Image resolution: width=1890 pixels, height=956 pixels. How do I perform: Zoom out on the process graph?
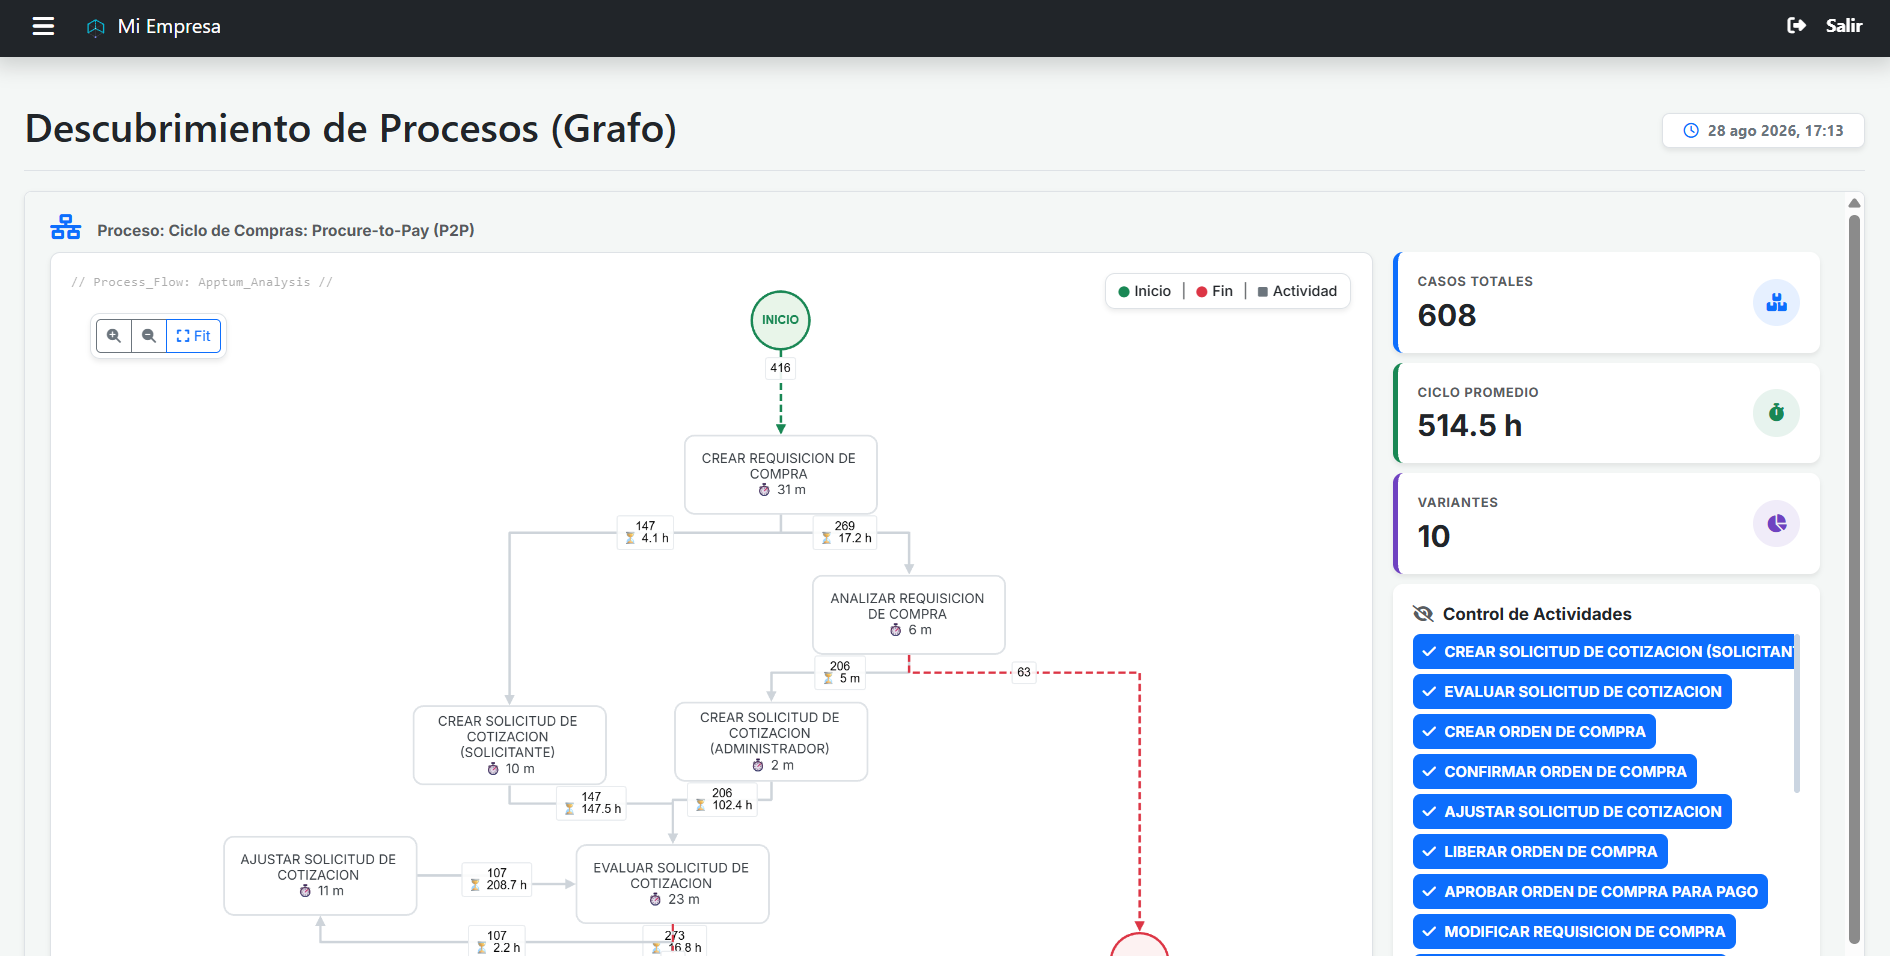(x=149, y=336)
